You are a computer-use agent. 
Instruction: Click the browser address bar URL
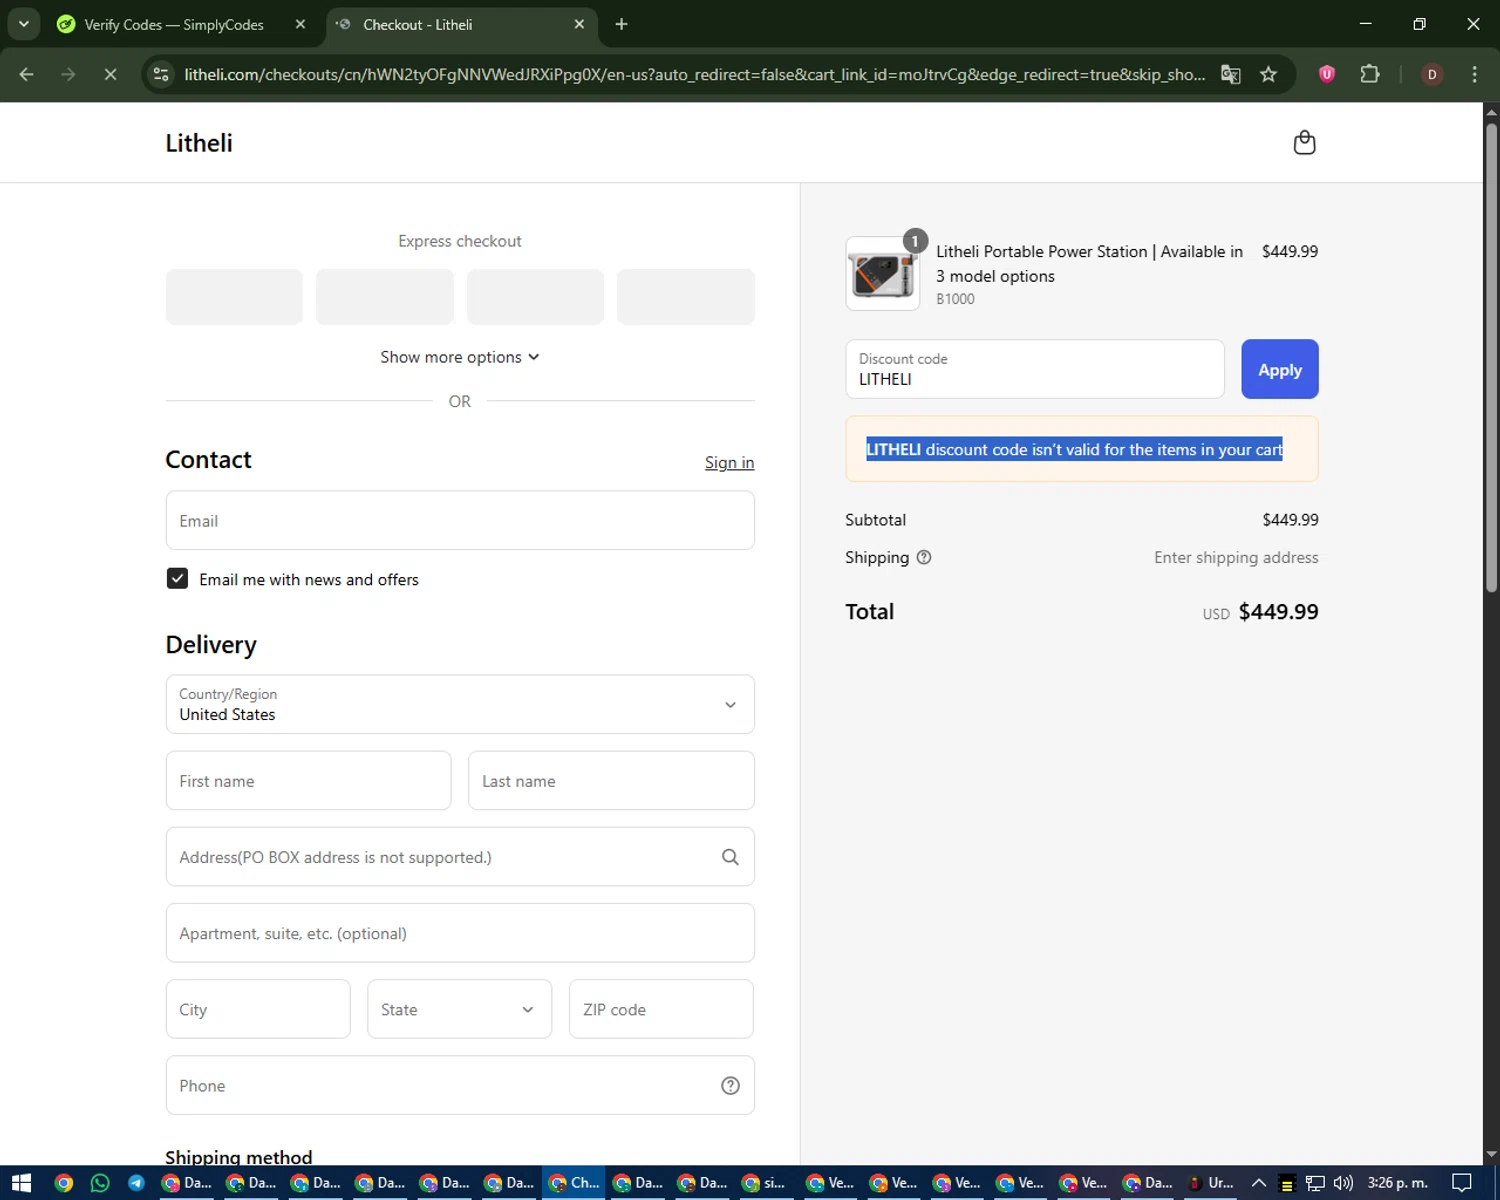point(694,74)
